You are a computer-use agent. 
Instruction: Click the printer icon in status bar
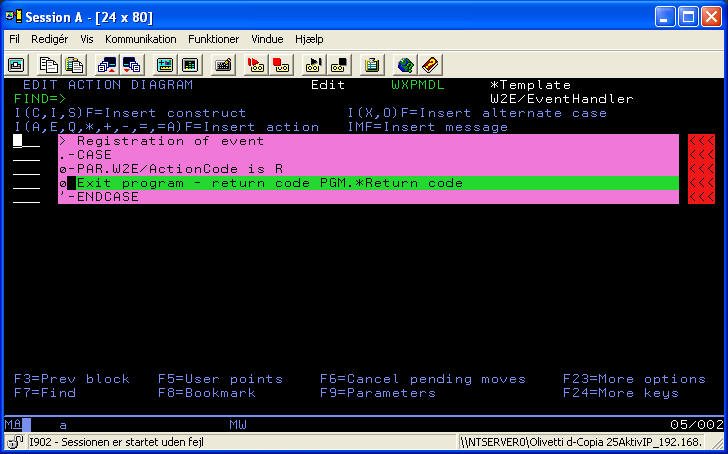(x=15, y=442)
